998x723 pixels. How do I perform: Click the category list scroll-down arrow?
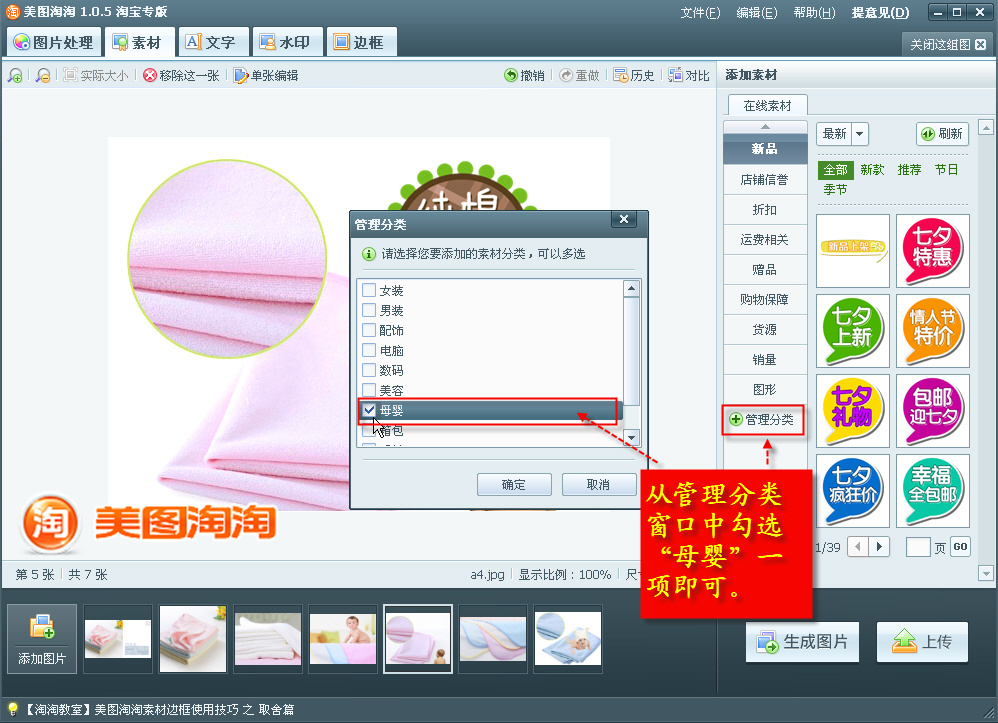631,438
